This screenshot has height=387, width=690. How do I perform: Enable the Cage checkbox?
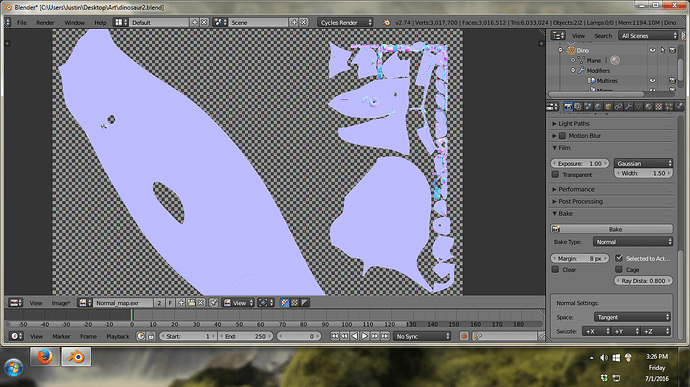tap(619, 269)
